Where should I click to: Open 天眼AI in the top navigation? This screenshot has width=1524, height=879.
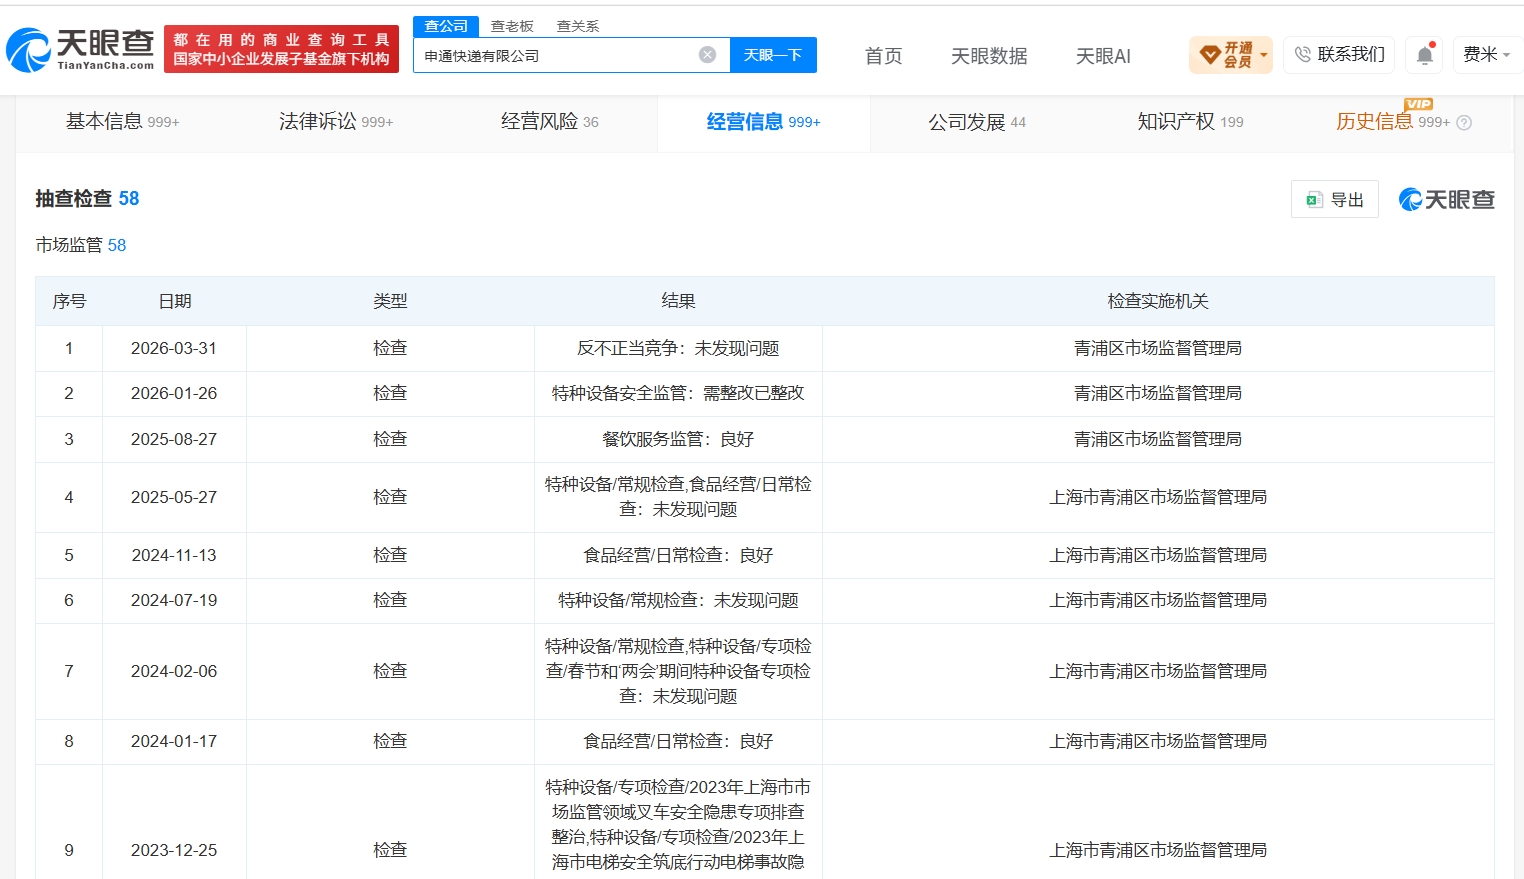pyautogui.click(x=1103, y=56)
